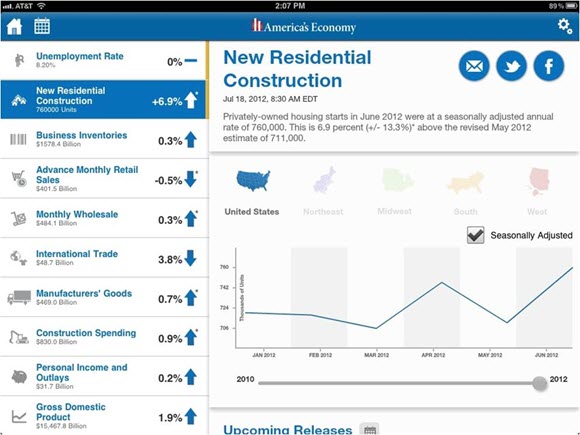
Task: Click the America's Economy logo
Action: coord(304,27)
